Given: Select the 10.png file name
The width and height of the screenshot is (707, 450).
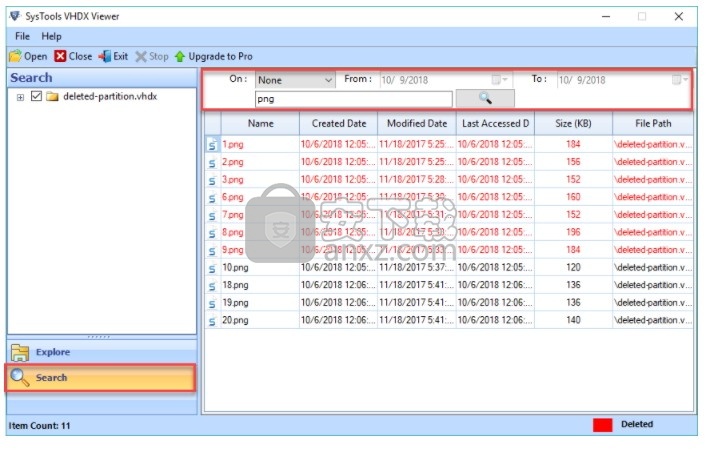Looking at the screenshot, I should (x=235, y=268).
